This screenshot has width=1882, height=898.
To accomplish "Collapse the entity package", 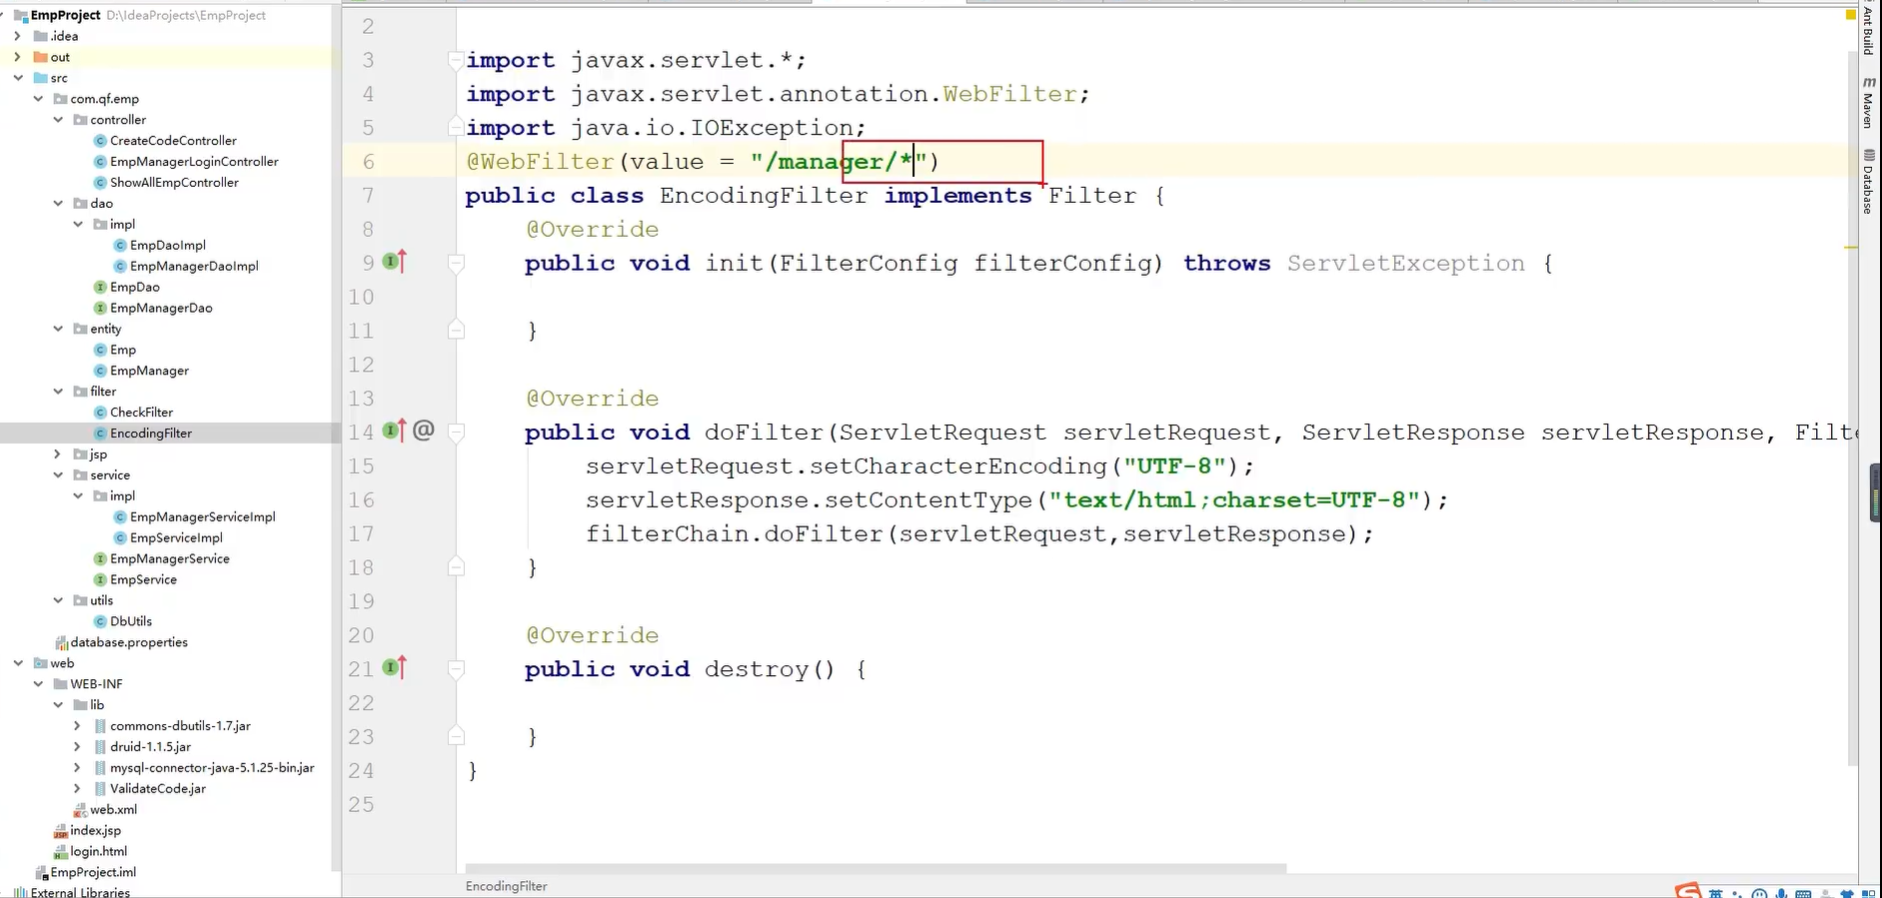I will tap(58, 329).
